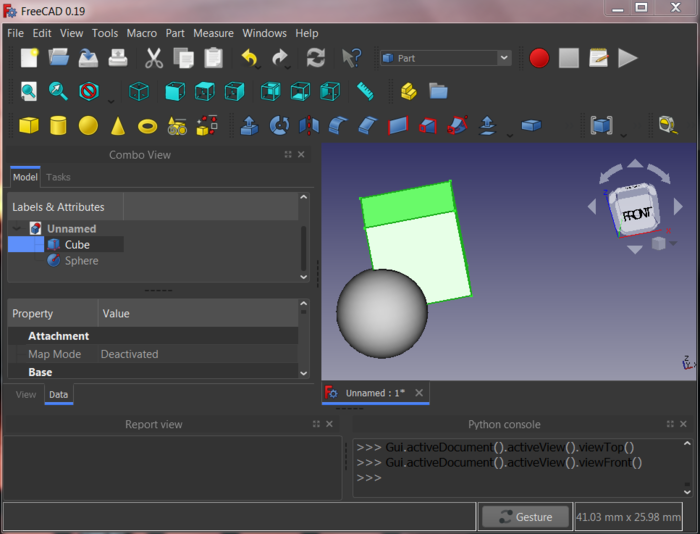Switch to the View property tab
The image size is (700, 534).
(26, 395)
